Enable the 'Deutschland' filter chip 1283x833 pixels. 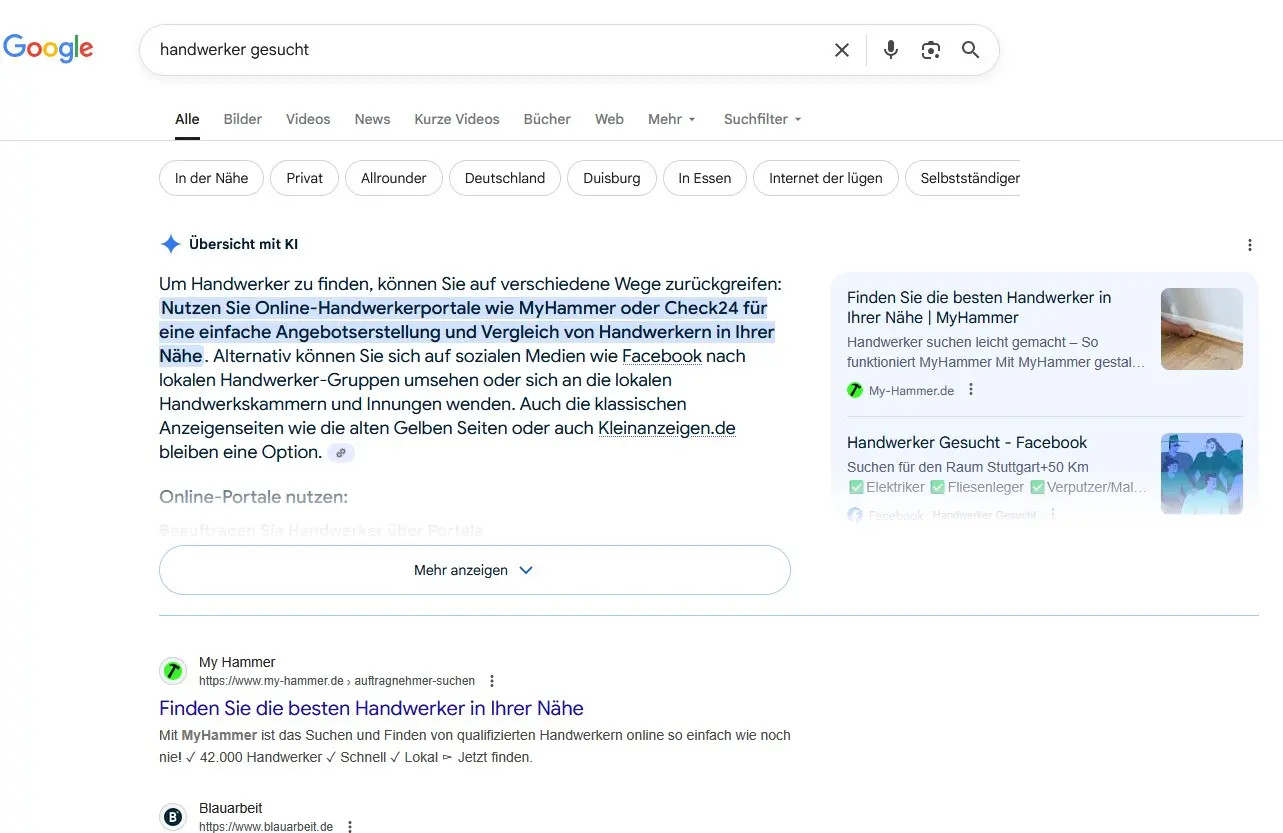coord(504,177)
